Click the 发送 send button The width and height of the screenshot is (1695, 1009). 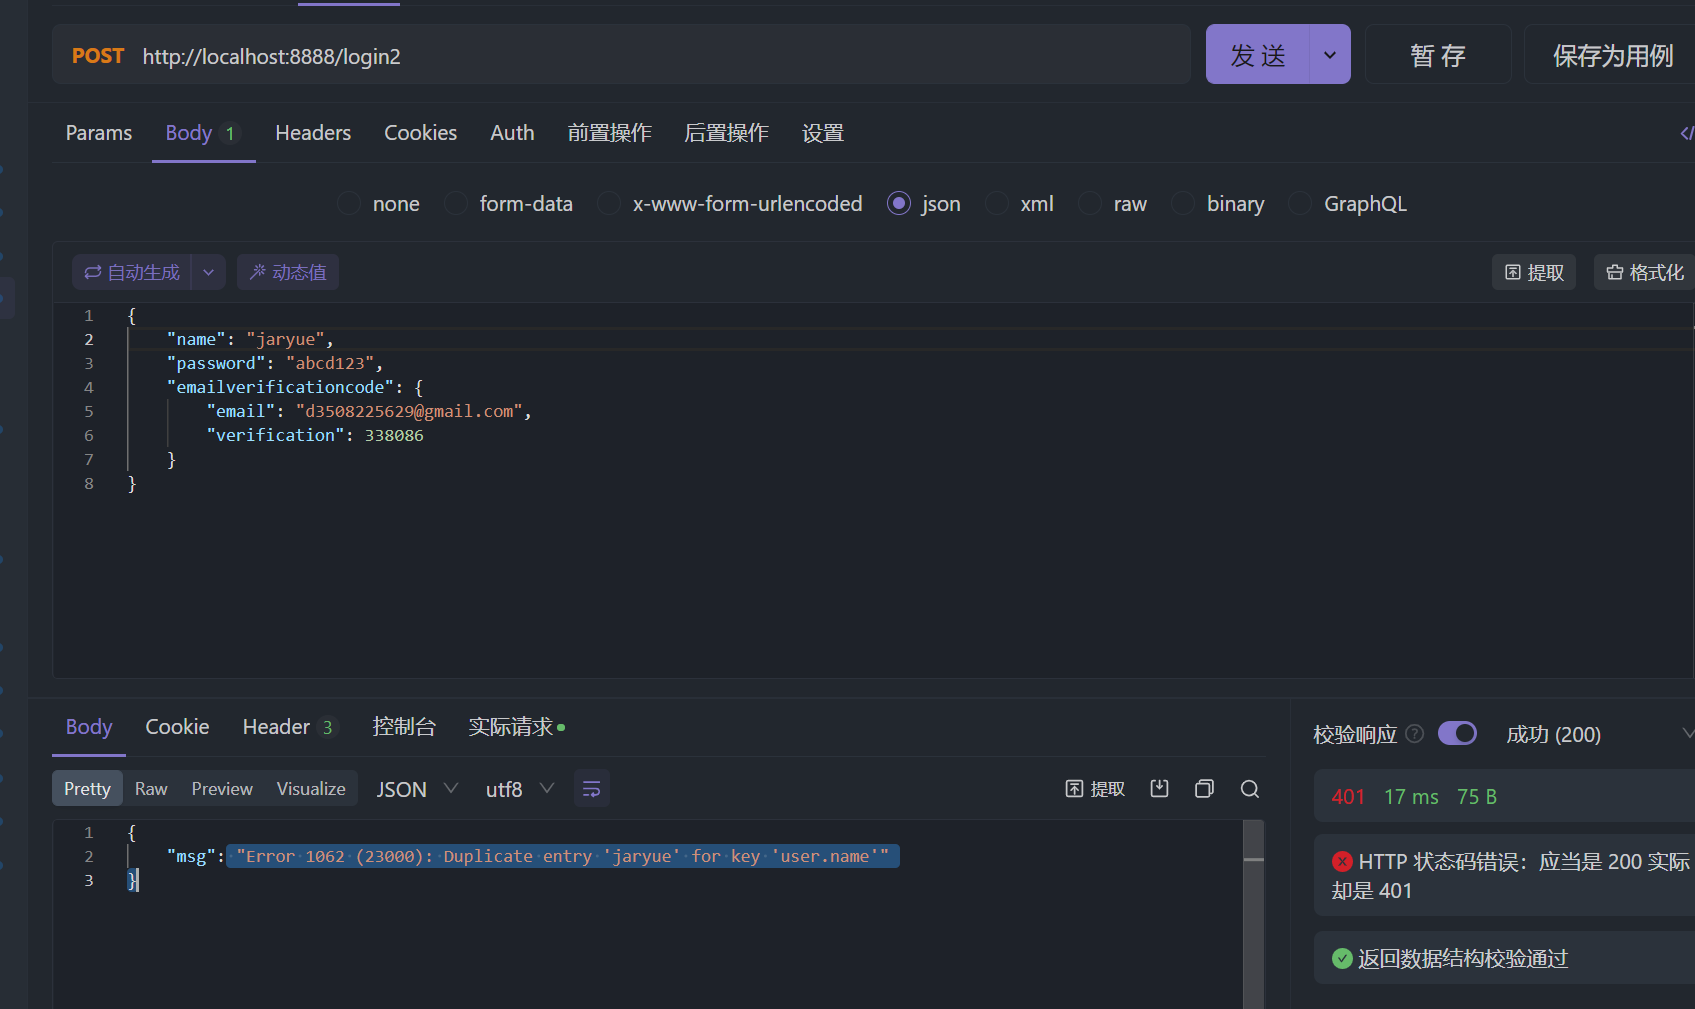[x=1257, y=55]
